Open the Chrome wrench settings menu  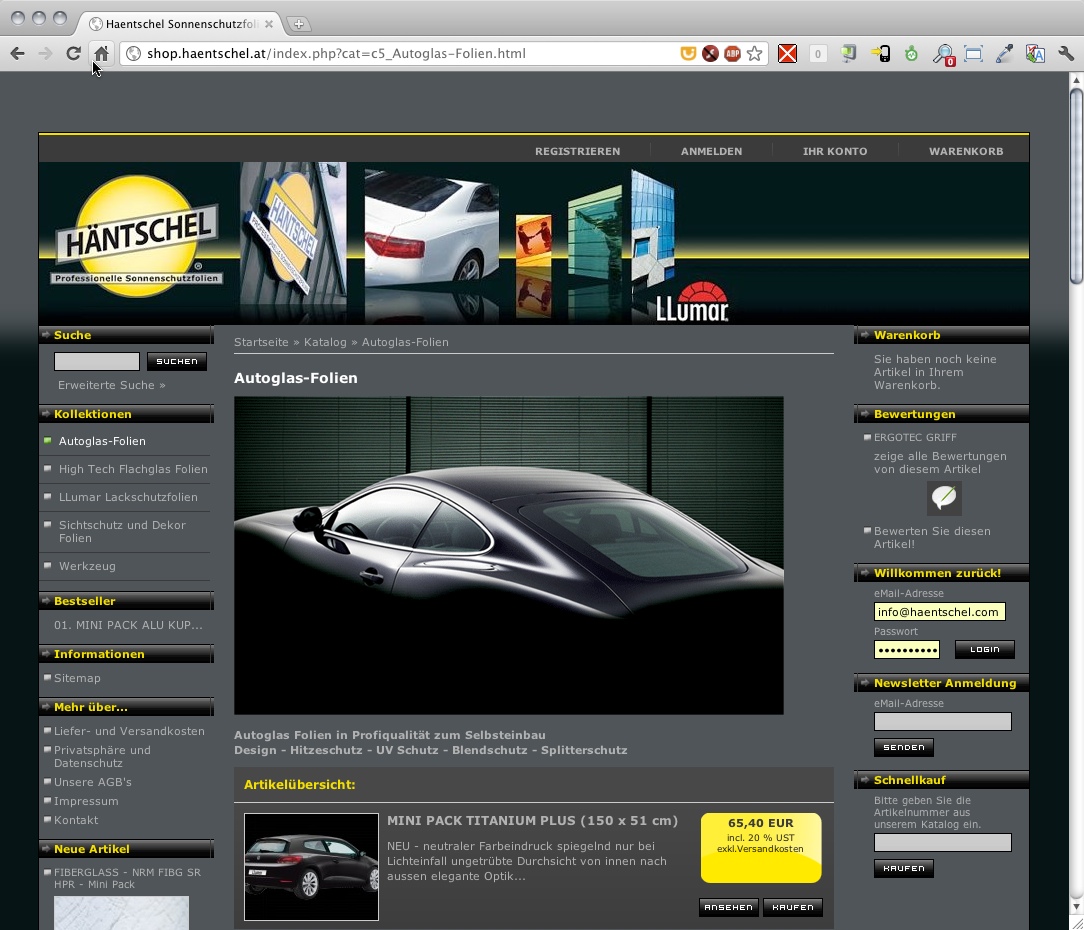[1065, 53]
